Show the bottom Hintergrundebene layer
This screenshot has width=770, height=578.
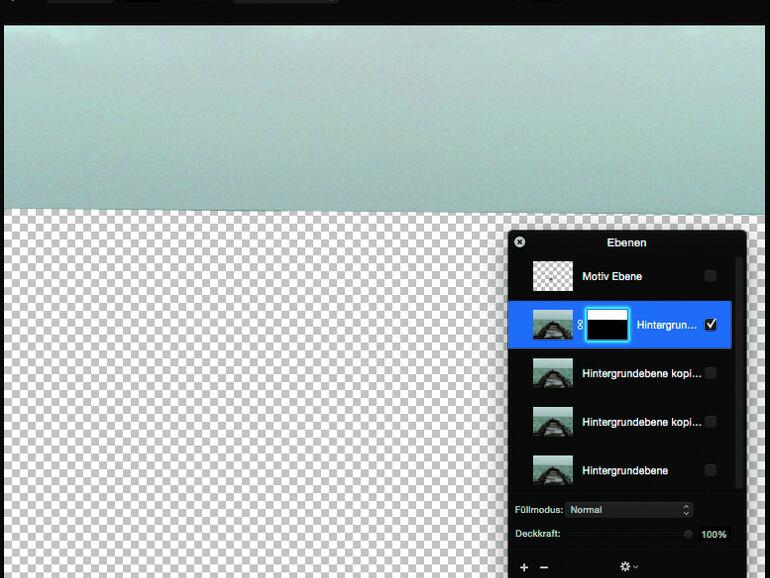pyautogui.click(x=710, y=470)
